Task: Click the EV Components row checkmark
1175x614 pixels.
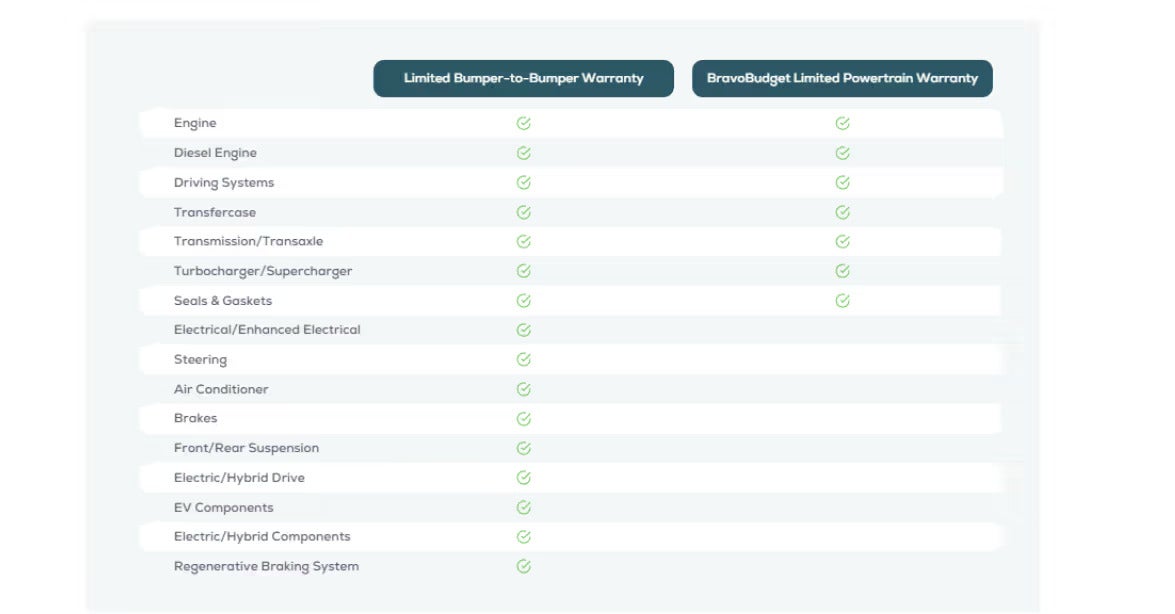Action: (x=523, y=507)
